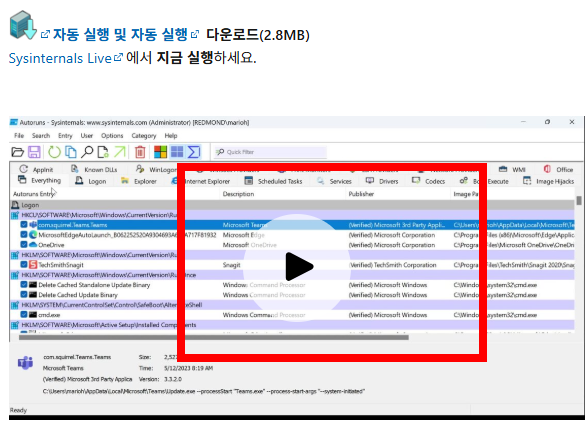585x444 pixels.
Task: Switch to the Drivers tab
Action: point(382,181)
